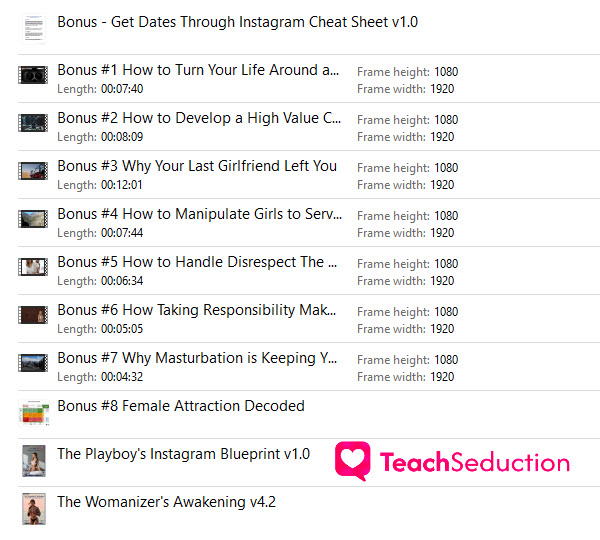Open the Instagram Cheat Sheet document icon
600x540 pixels.
[x=34, y=29]
